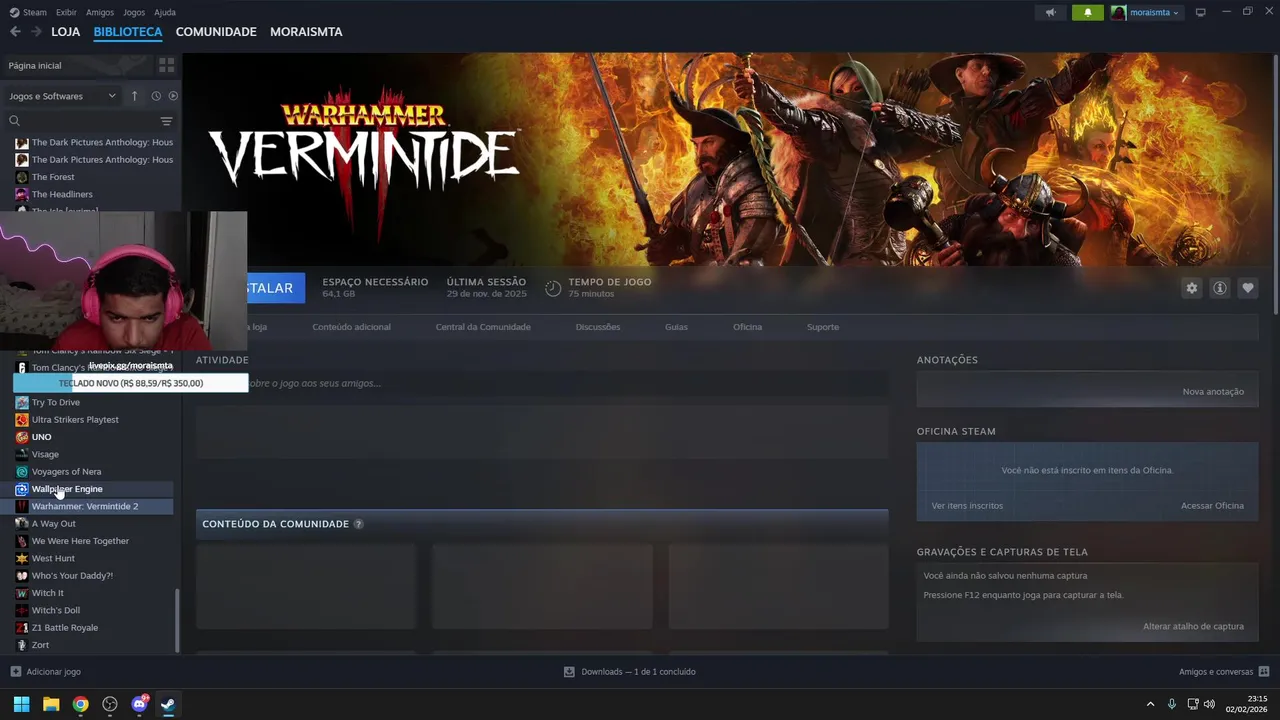Open the moraismta account dropdown
Viewport: 1280px width, 720px height.
coord(1146,12)
